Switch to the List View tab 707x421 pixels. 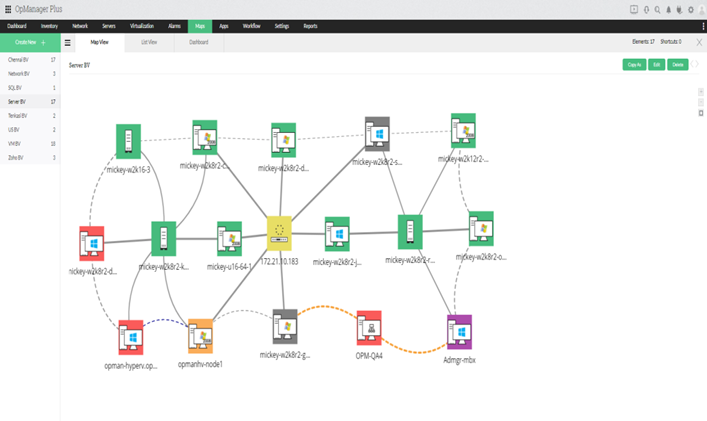click(149, 42)
